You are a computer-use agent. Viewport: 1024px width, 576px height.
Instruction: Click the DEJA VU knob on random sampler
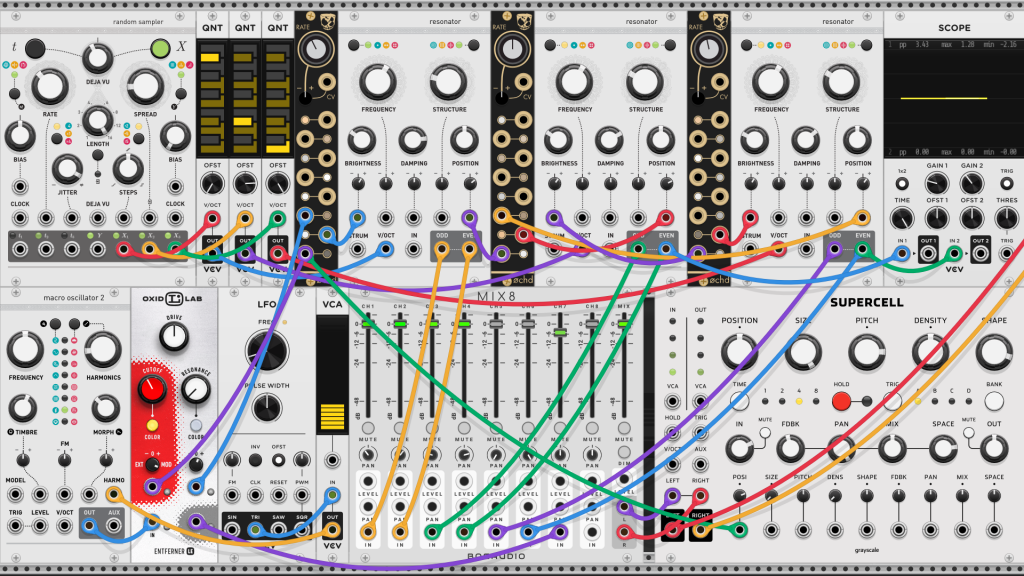pos(97,58)
